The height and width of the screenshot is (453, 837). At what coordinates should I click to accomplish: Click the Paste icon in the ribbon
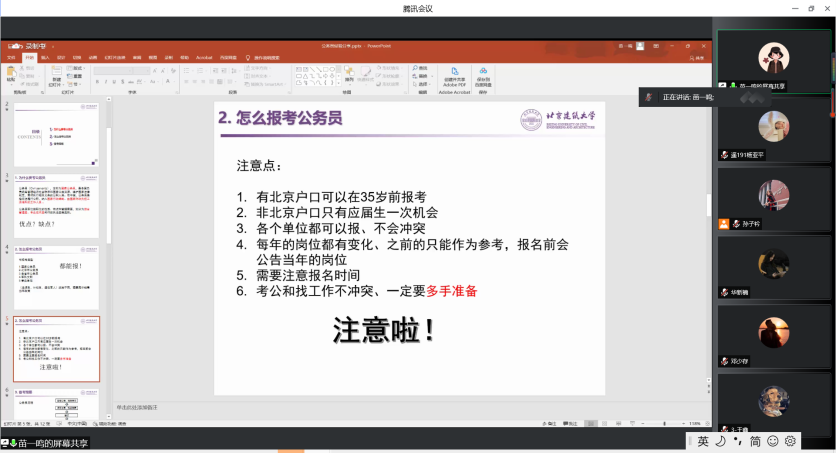[13, 75]
